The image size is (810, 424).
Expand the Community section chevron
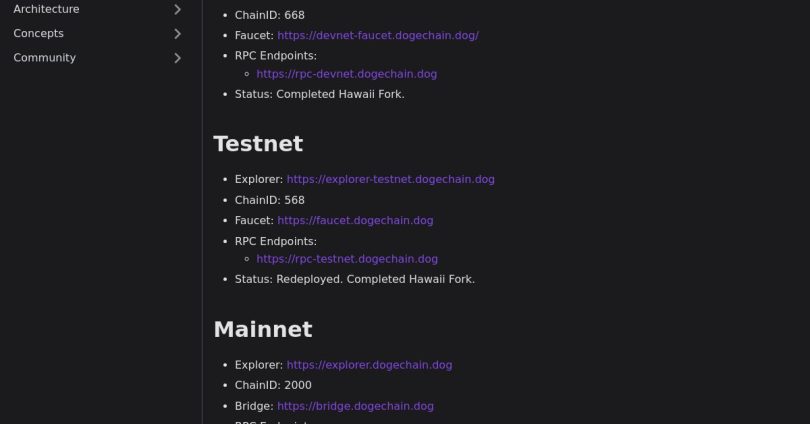(177, 58)
